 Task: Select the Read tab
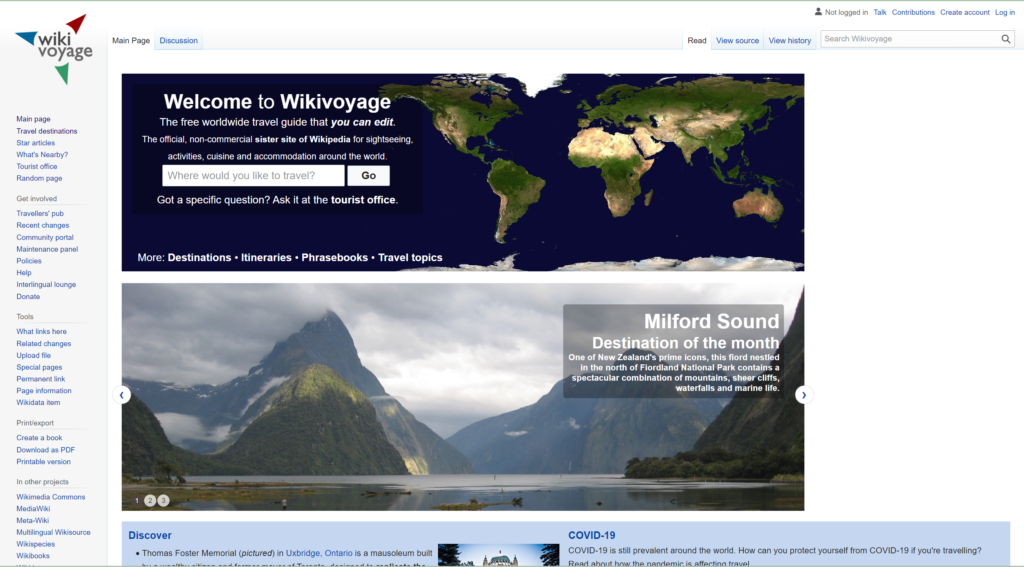(x=697, y=40)
